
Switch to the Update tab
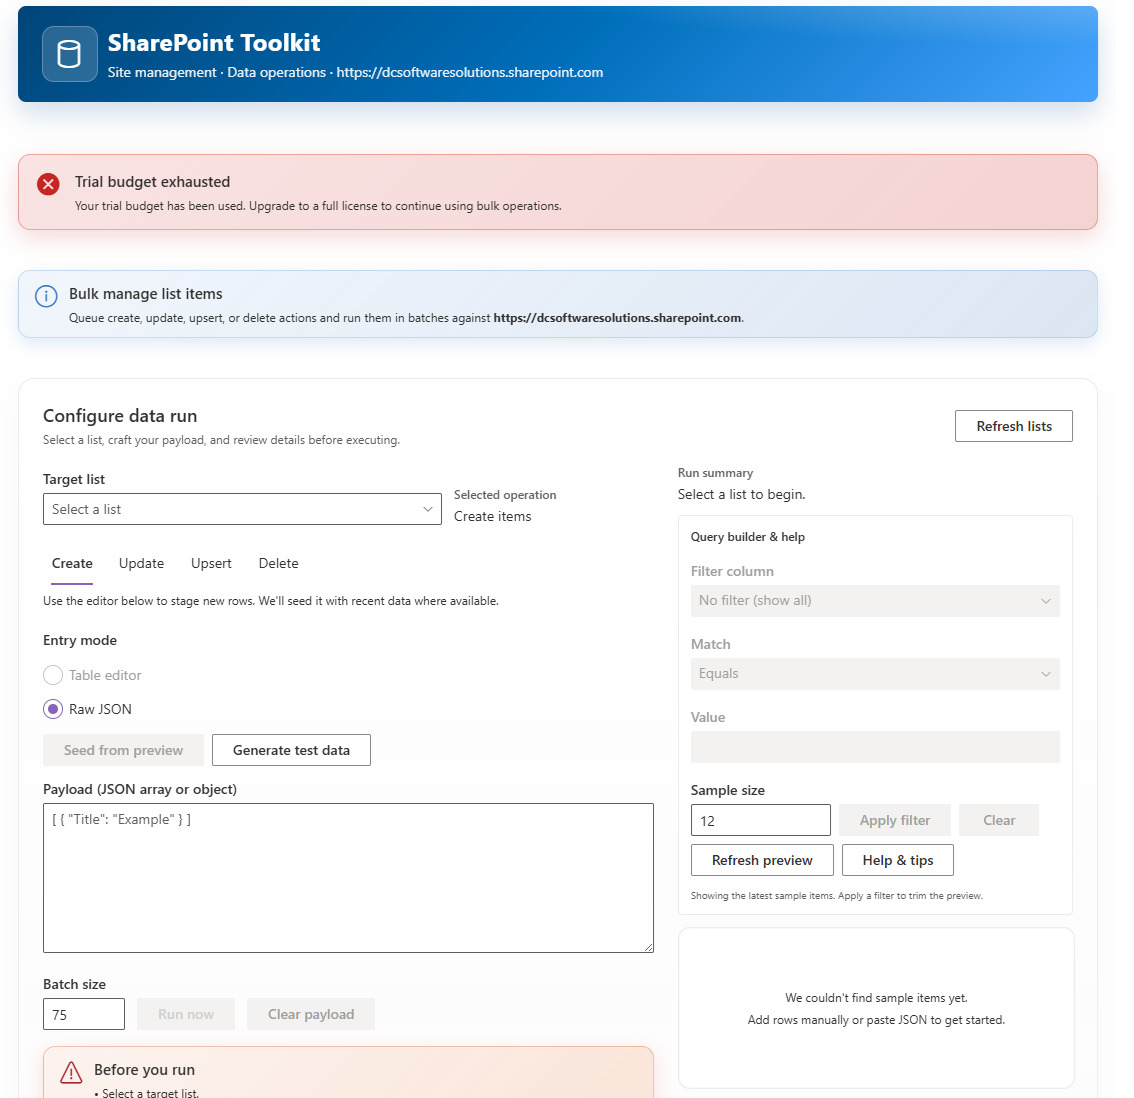tap(141, 564)
